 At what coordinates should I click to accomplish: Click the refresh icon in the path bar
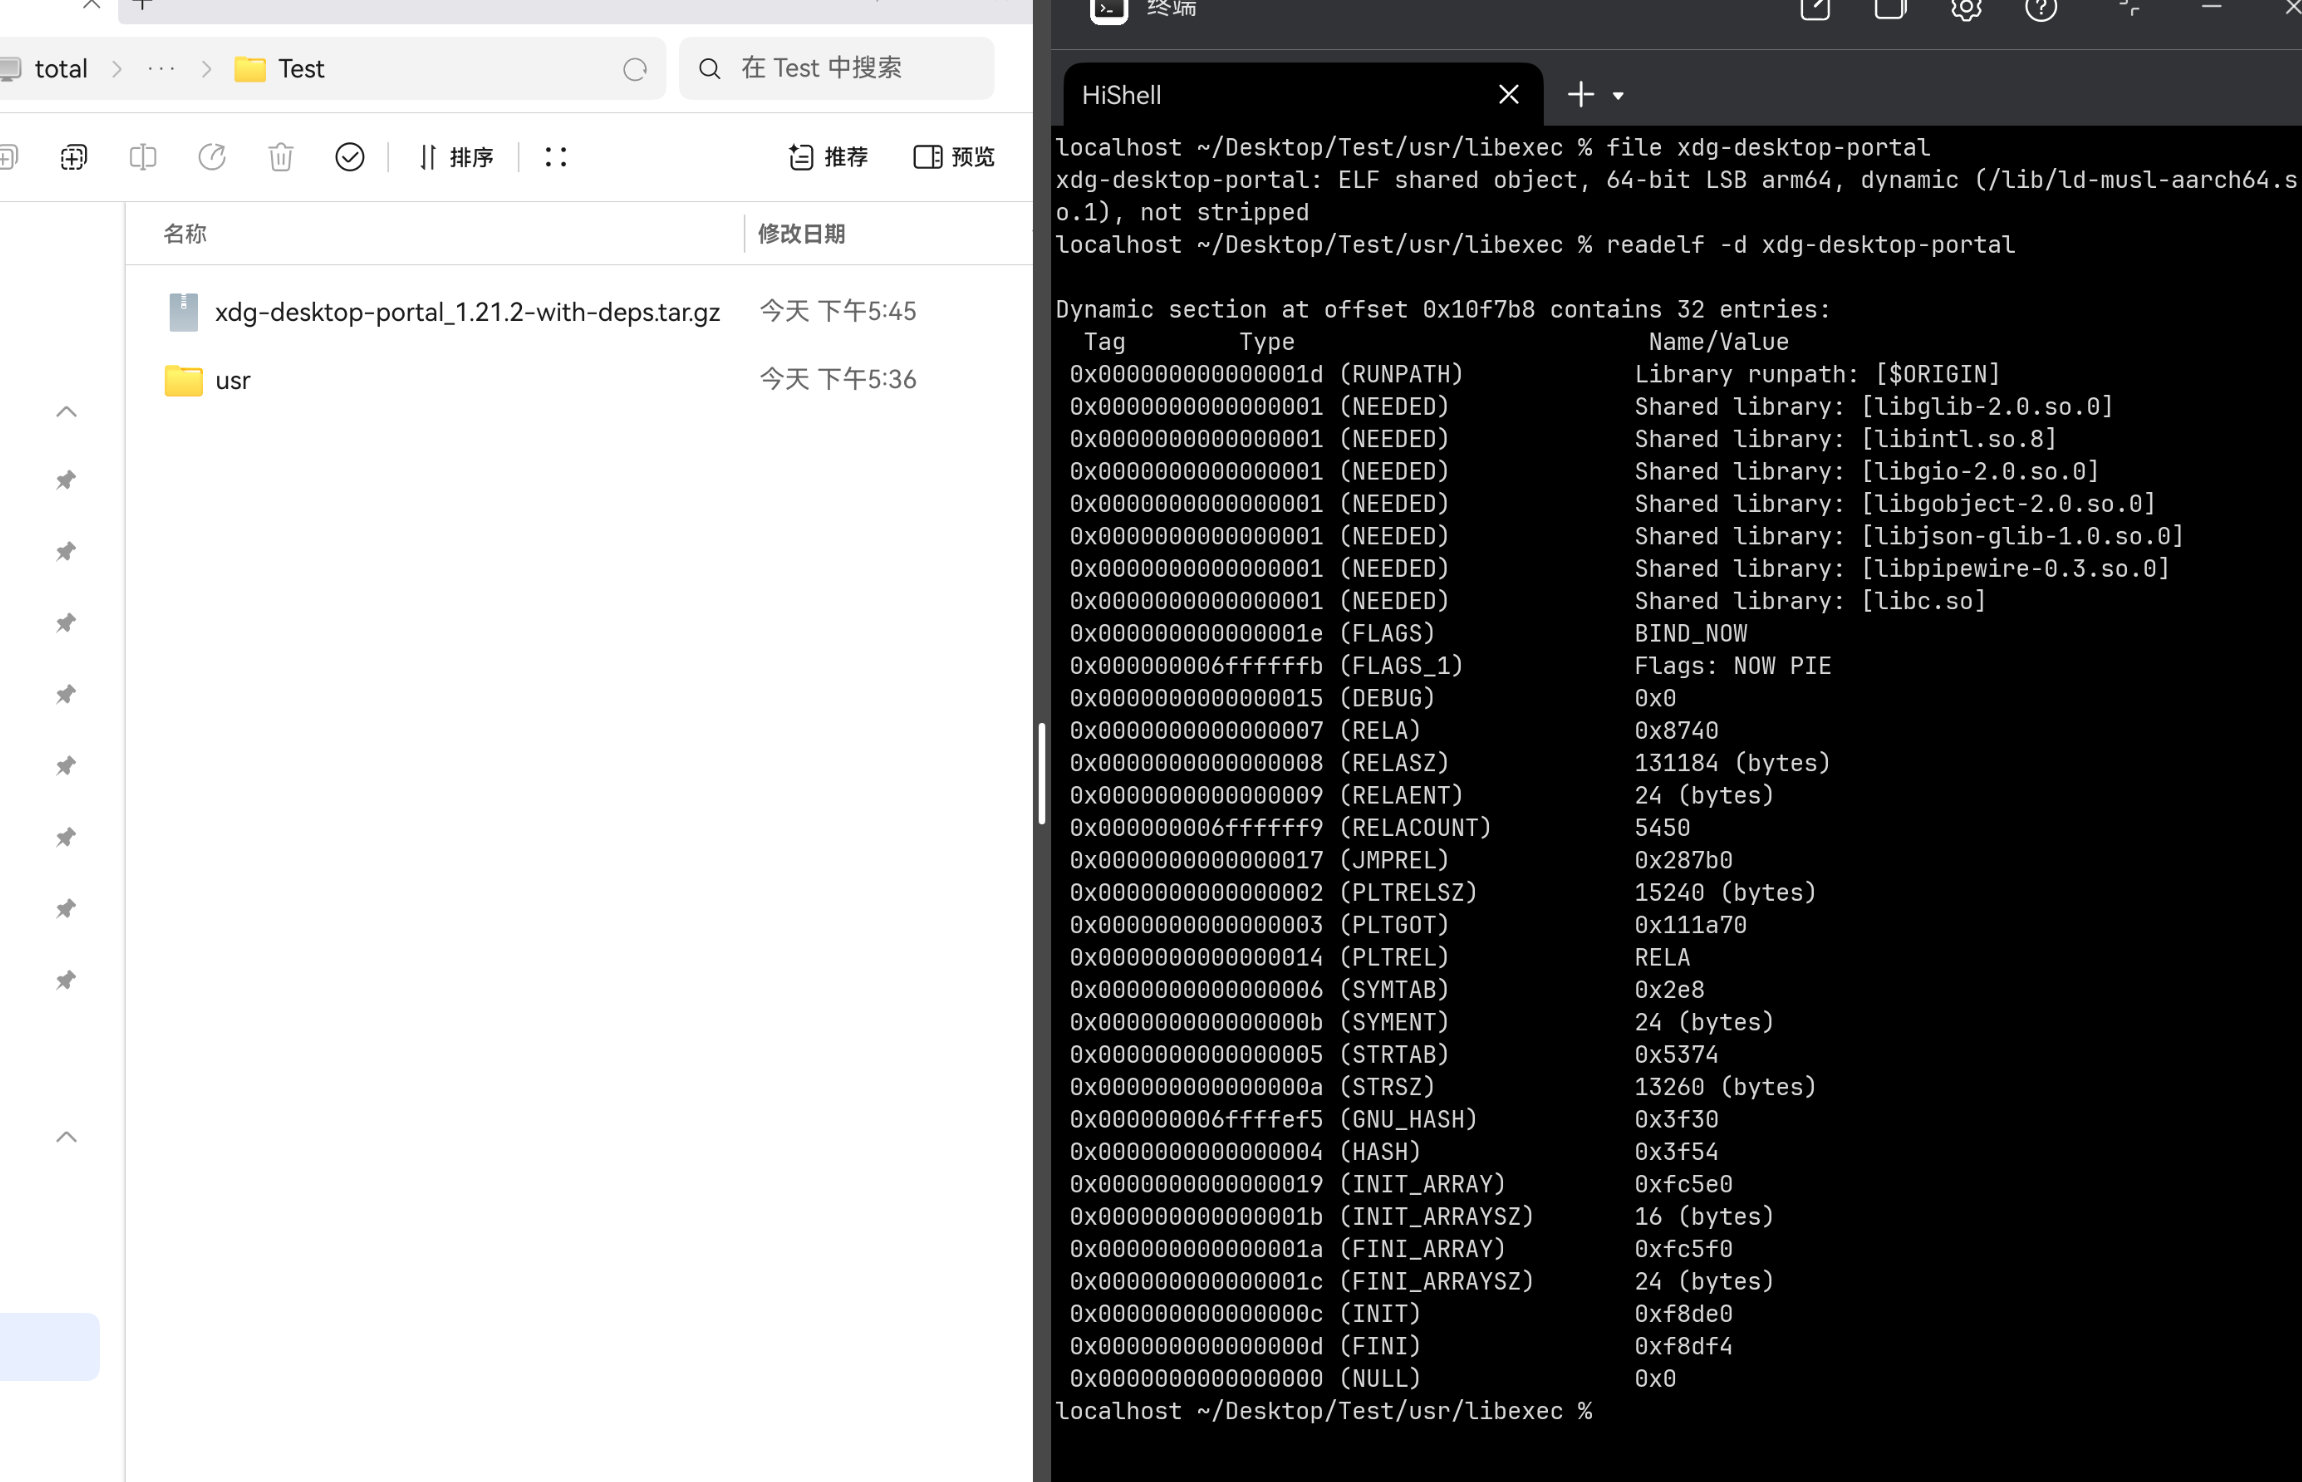pyautogui.click(x=635, y=69)
